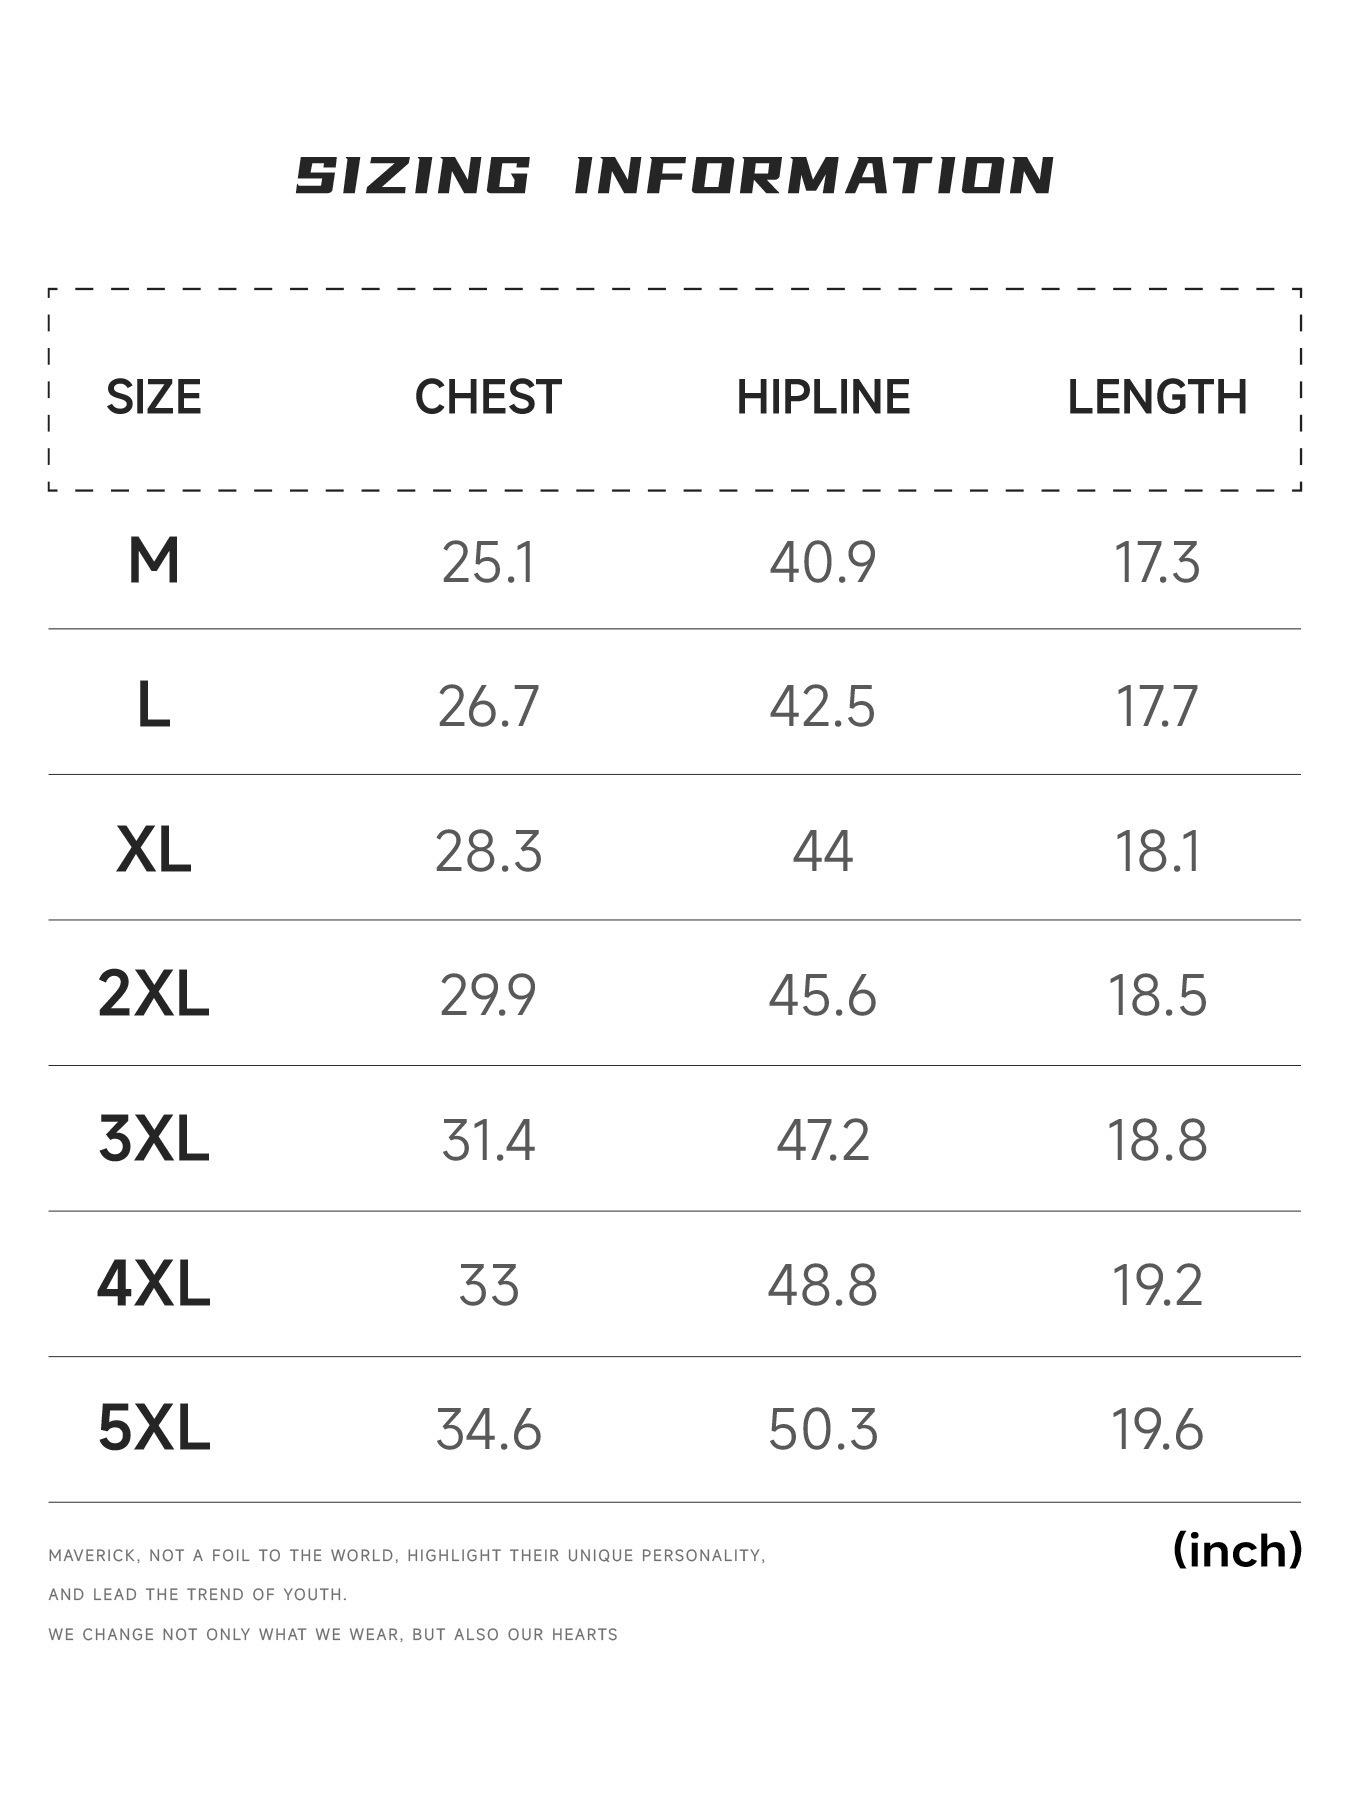Choose the 2XL size label
Image resolution: width=1350 pixels, height=1800 pixels.
154,996
